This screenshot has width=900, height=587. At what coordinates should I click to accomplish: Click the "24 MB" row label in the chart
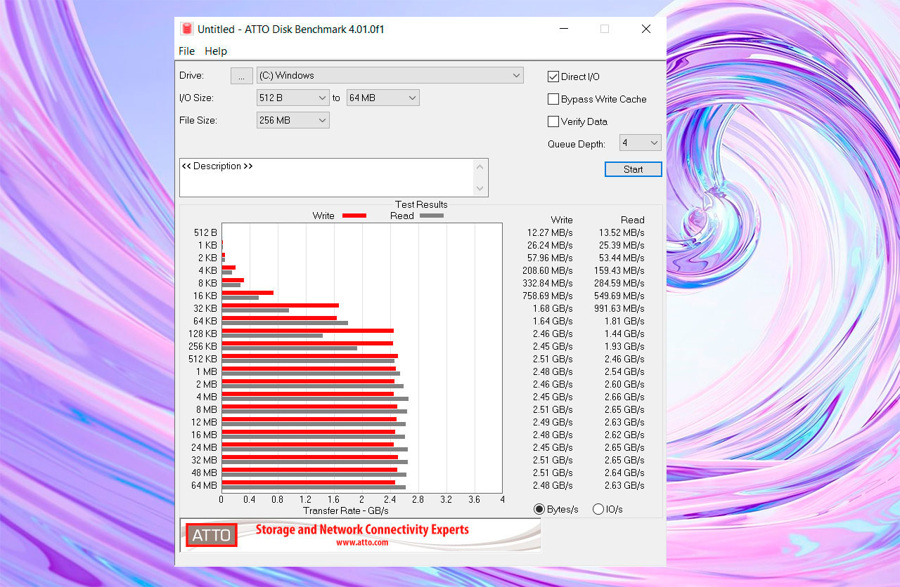pyautogui.click(x=204, y=448)
